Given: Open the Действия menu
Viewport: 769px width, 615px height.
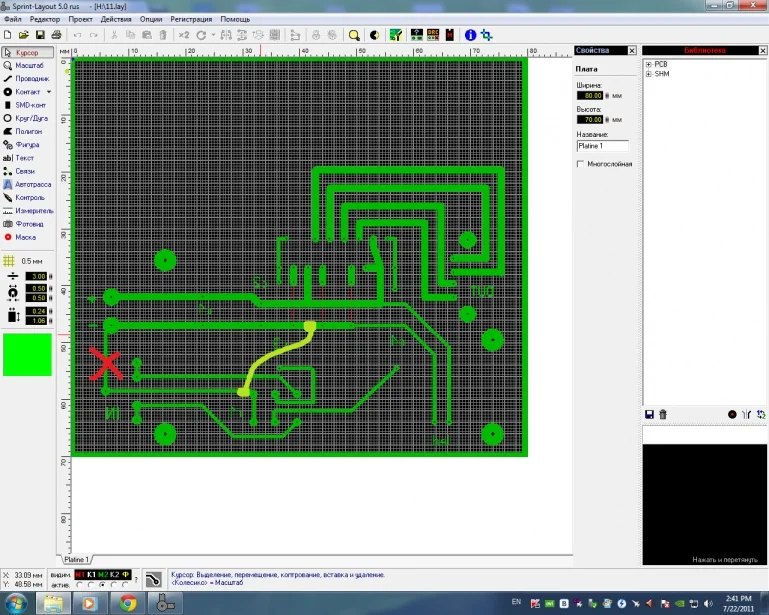Looking at the screenshot, I should (x=115, y=19).
